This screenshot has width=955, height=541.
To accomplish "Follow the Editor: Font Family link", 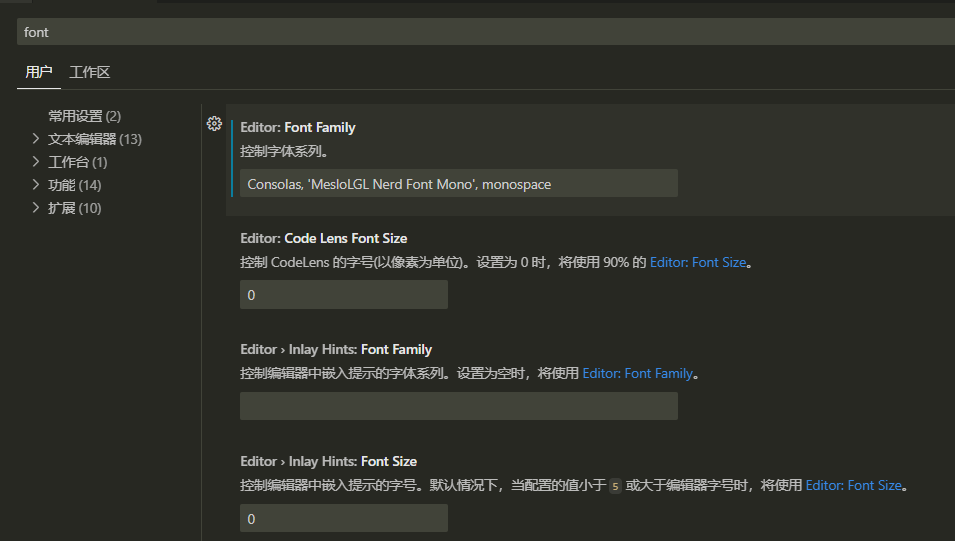I will pos(637,373).
